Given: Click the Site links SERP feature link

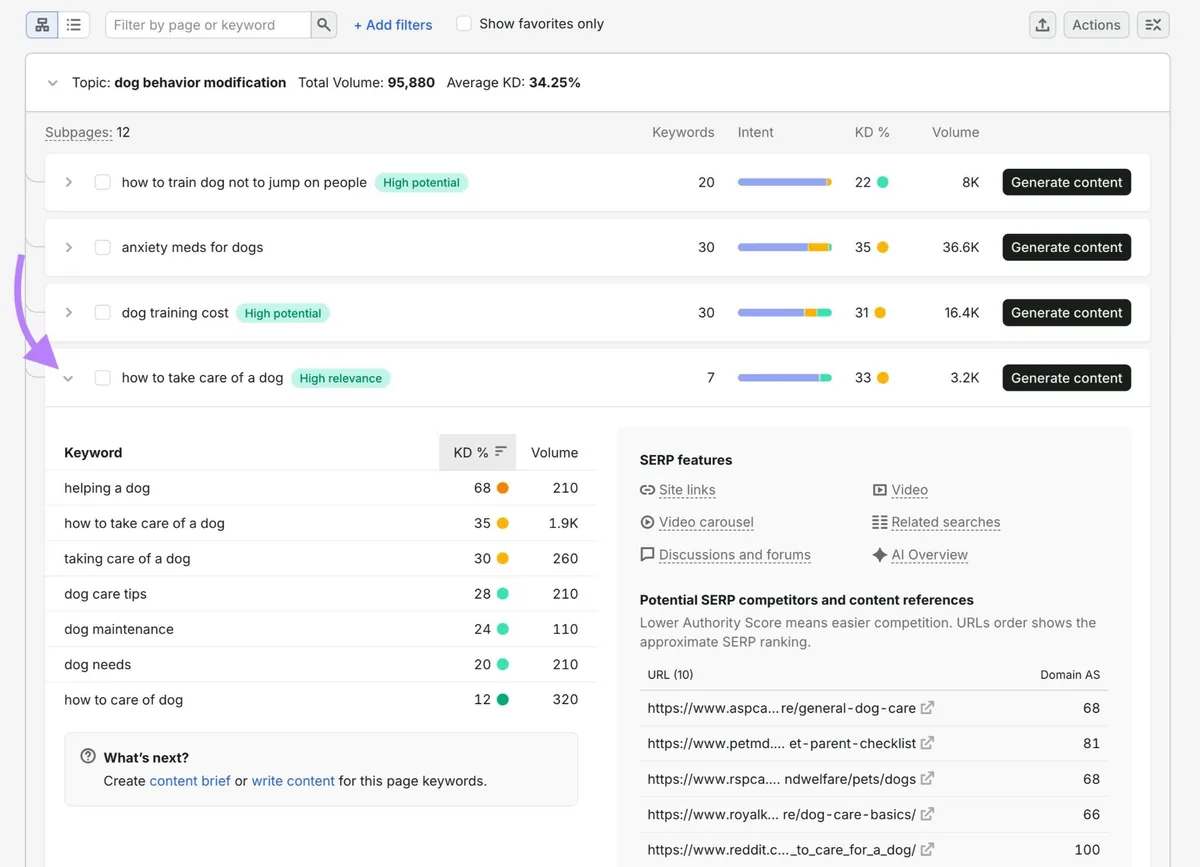Looking at the screenshot, I should pyautogui.click(x=687, y=490).
